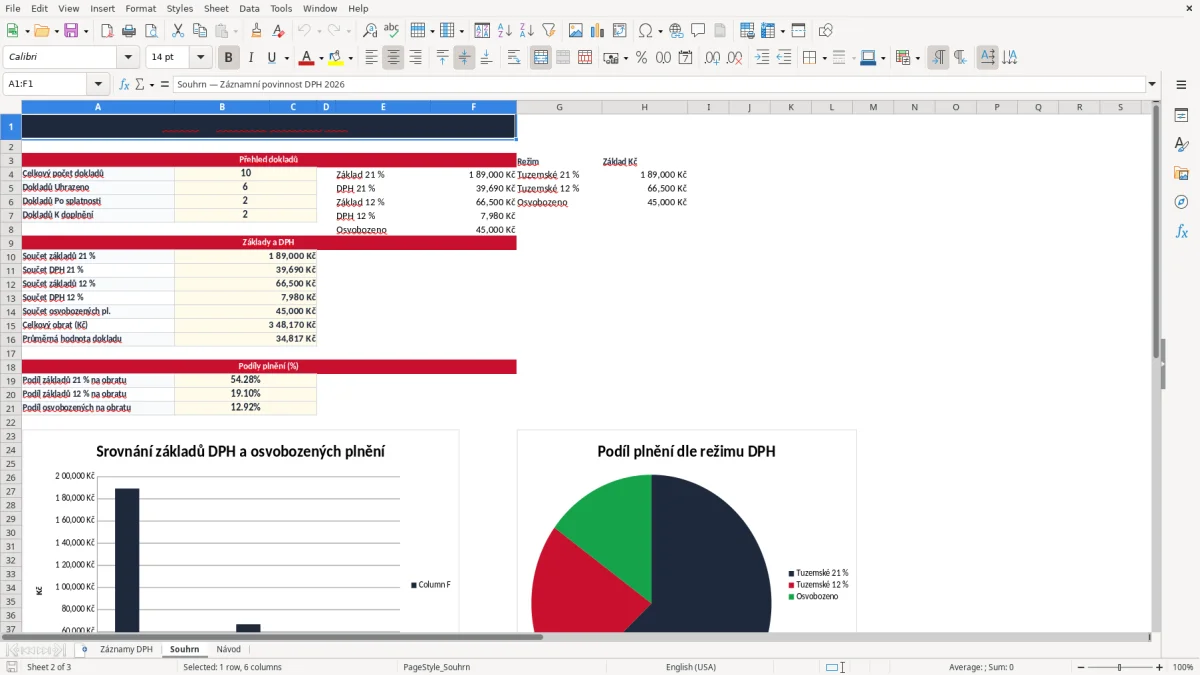1200x675 pixels.
Task: Toggle Bold formatting
Action: click(x=228, y=58)
